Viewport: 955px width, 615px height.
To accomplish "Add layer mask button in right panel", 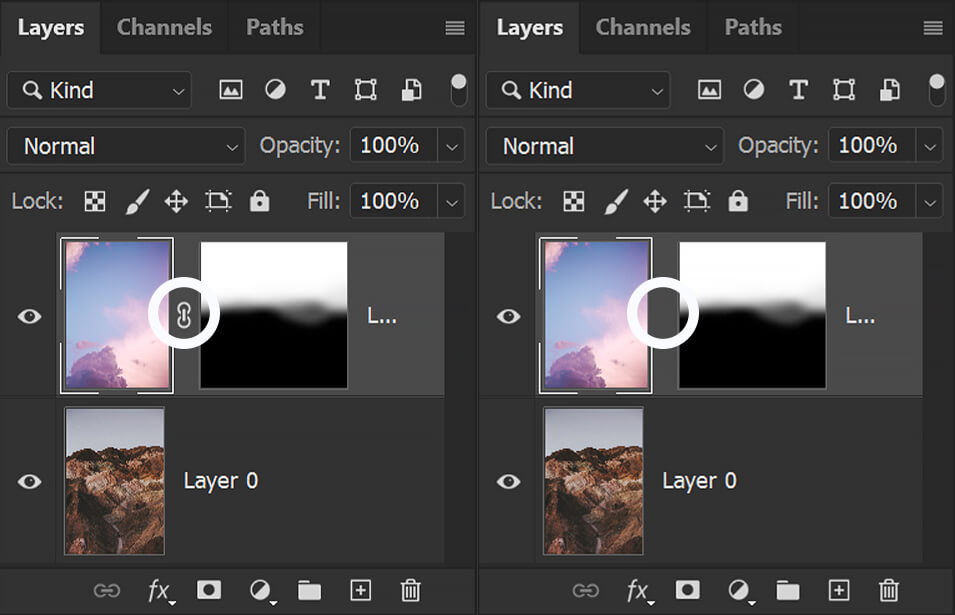I will pos(688,590).
